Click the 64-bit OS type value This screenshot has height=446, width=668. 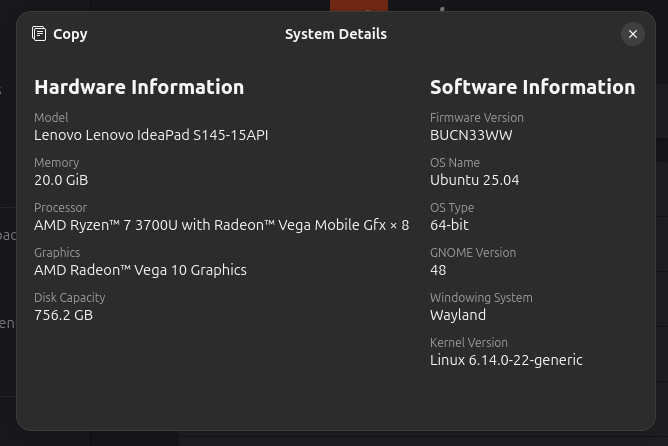[x=449, y=225]
